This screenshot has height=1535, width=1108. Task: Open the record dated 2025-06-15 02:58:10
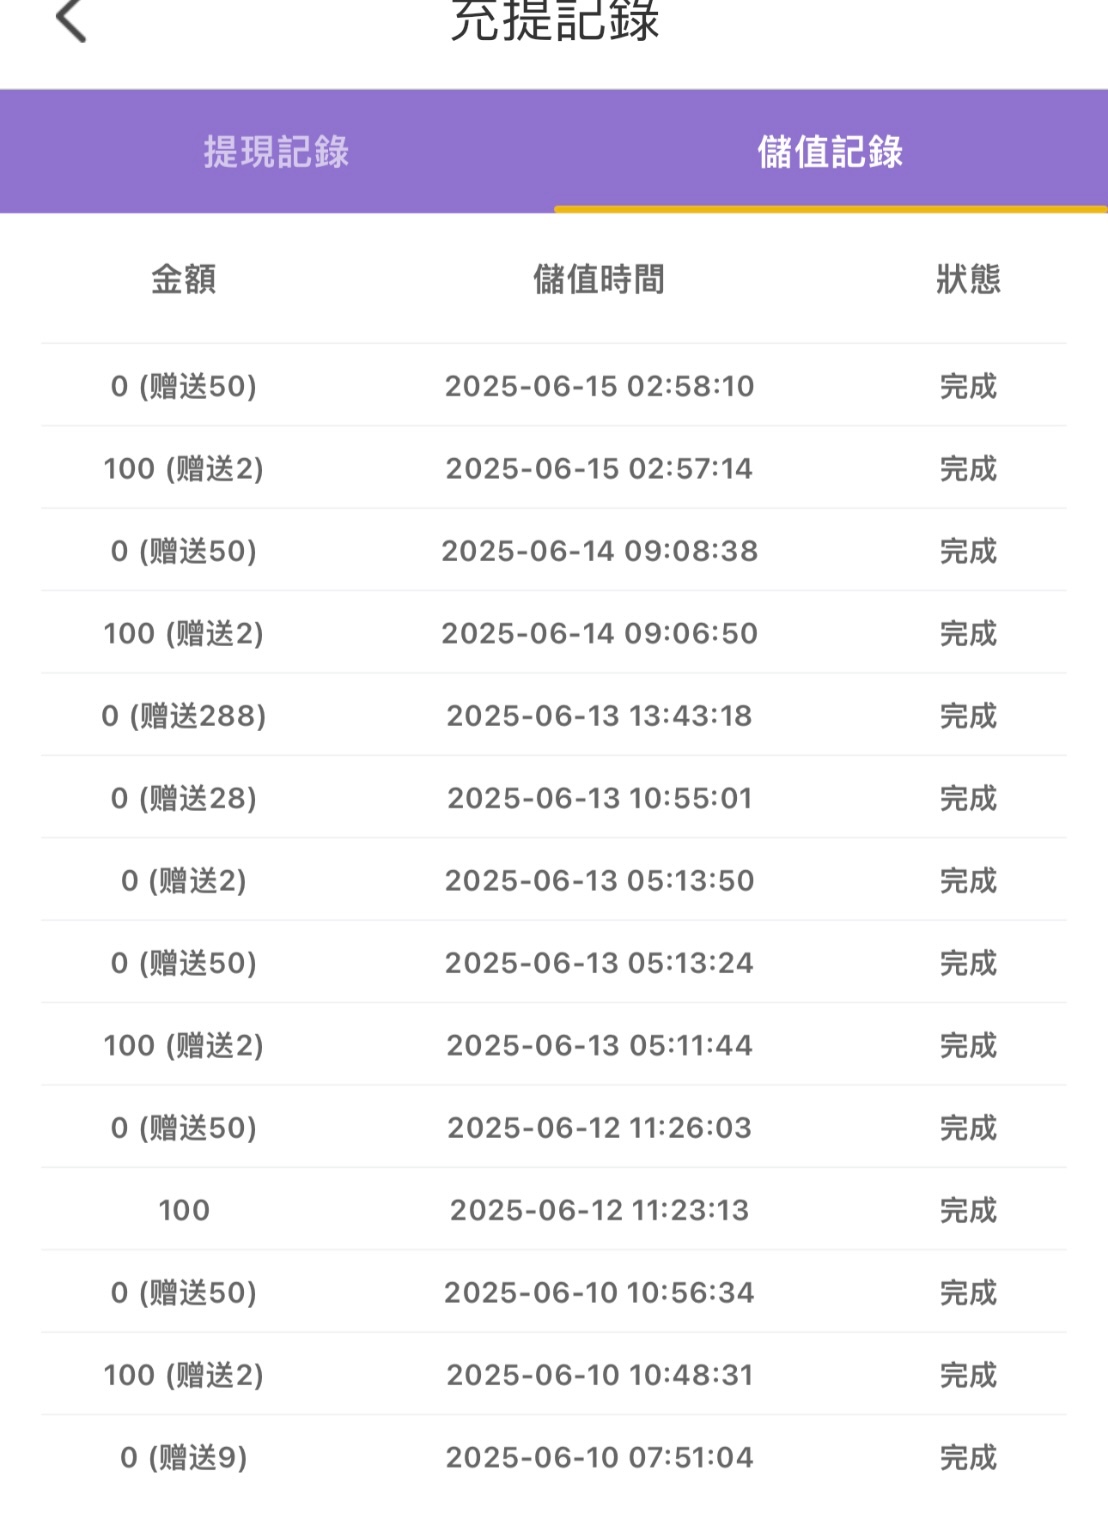click(x=554, y=386)
